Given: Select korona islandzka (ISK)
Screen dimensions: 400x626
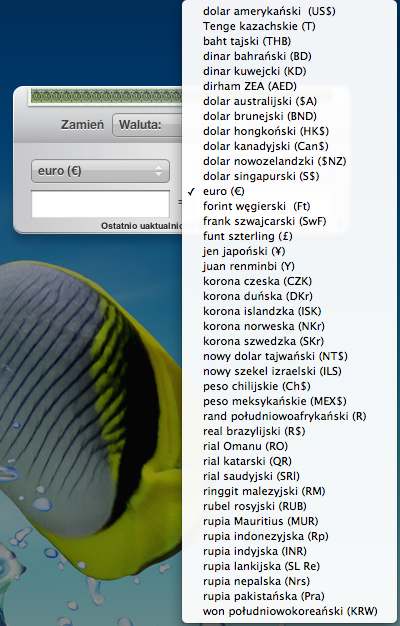Looking at the screenshot, I should point(289,311).
